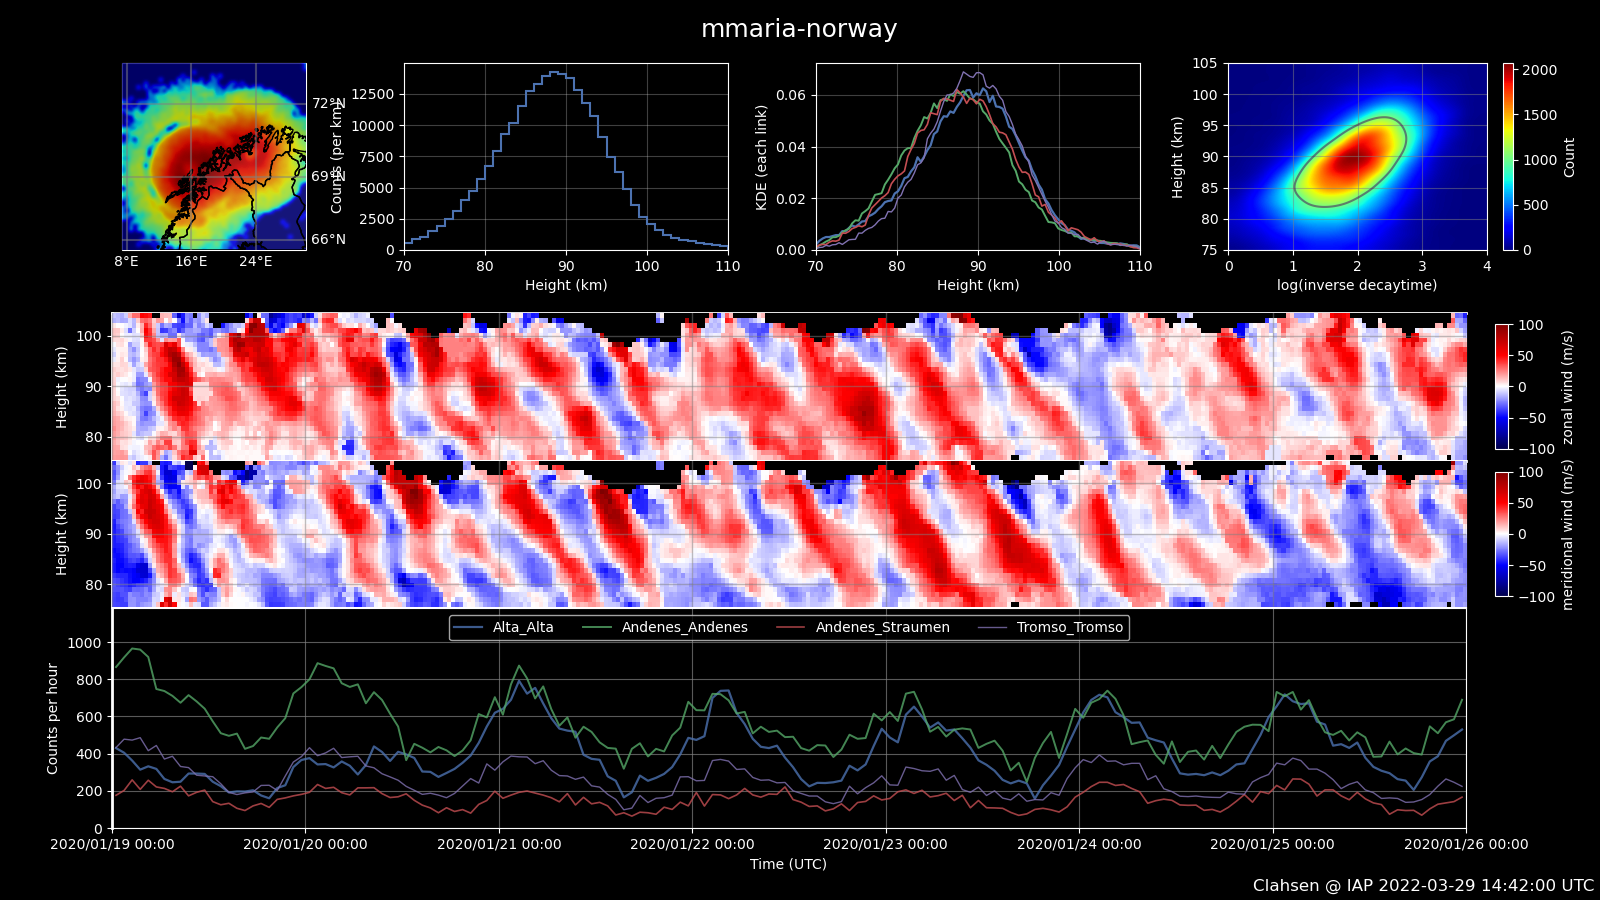The image size is (1600, 900).
Task: Click the '2020/01/24 00:00' time tick label
Action: [x=1079, y=844]
